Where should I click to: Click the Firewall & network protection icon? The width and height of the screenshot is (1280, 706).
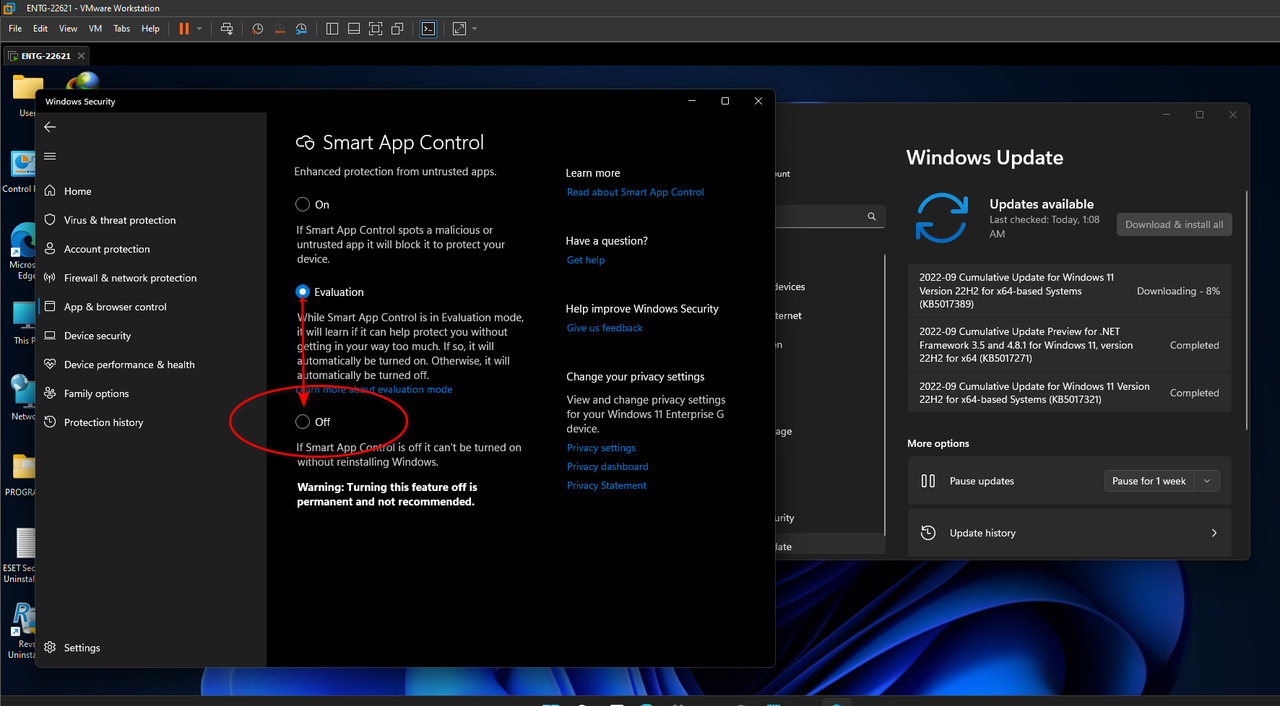pos(50,278)
